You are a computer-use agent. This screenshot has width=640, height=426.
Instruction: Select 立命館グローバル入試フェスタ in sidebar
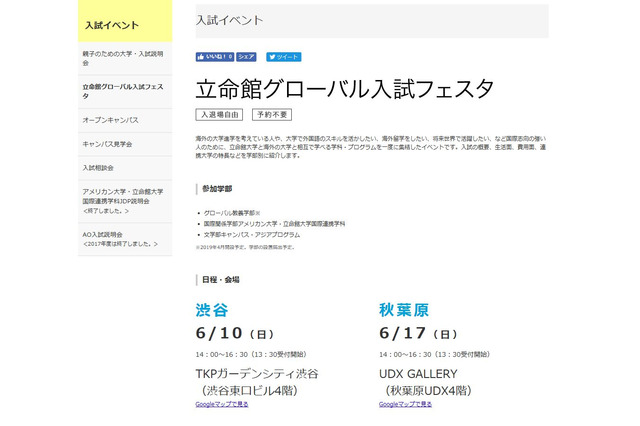tap(125, 91)
